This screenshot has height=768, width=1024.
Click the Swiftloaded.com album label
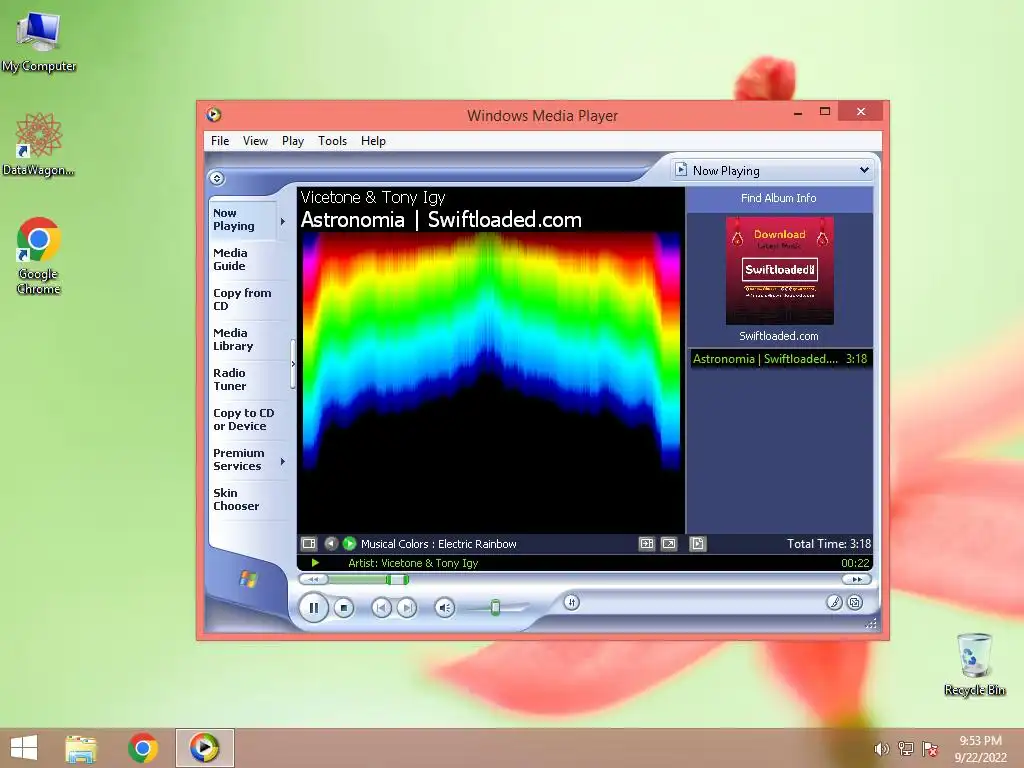coord(778,336)
